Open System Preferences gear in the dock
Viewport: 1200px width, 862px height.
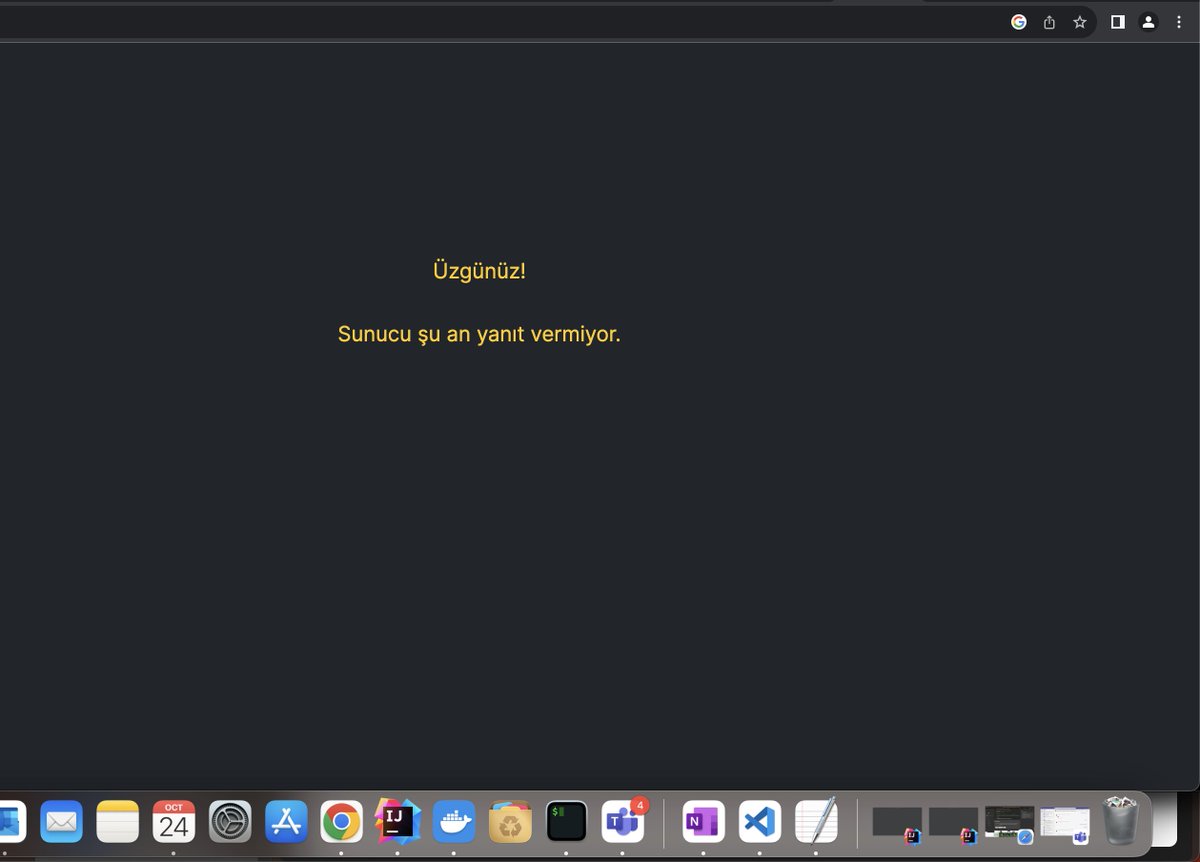tap(230, 822)
